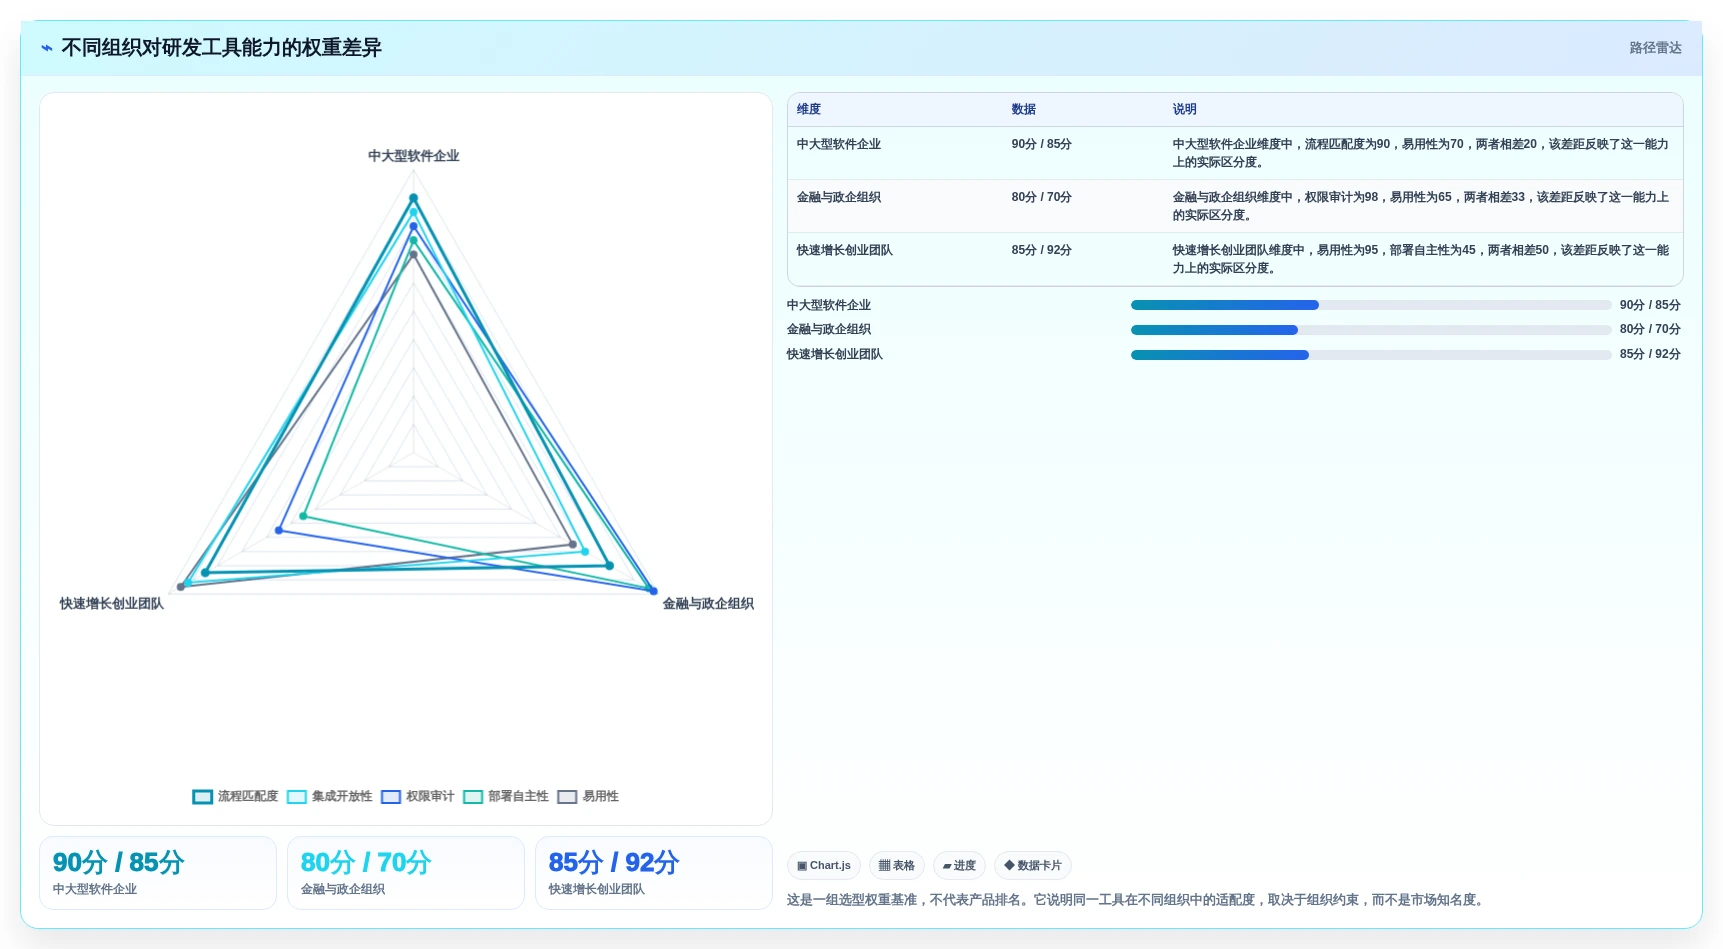1723x949 pixels.
Task: Toggle the 流程匹配度 legend swatch
Action: tap(203, 797)
